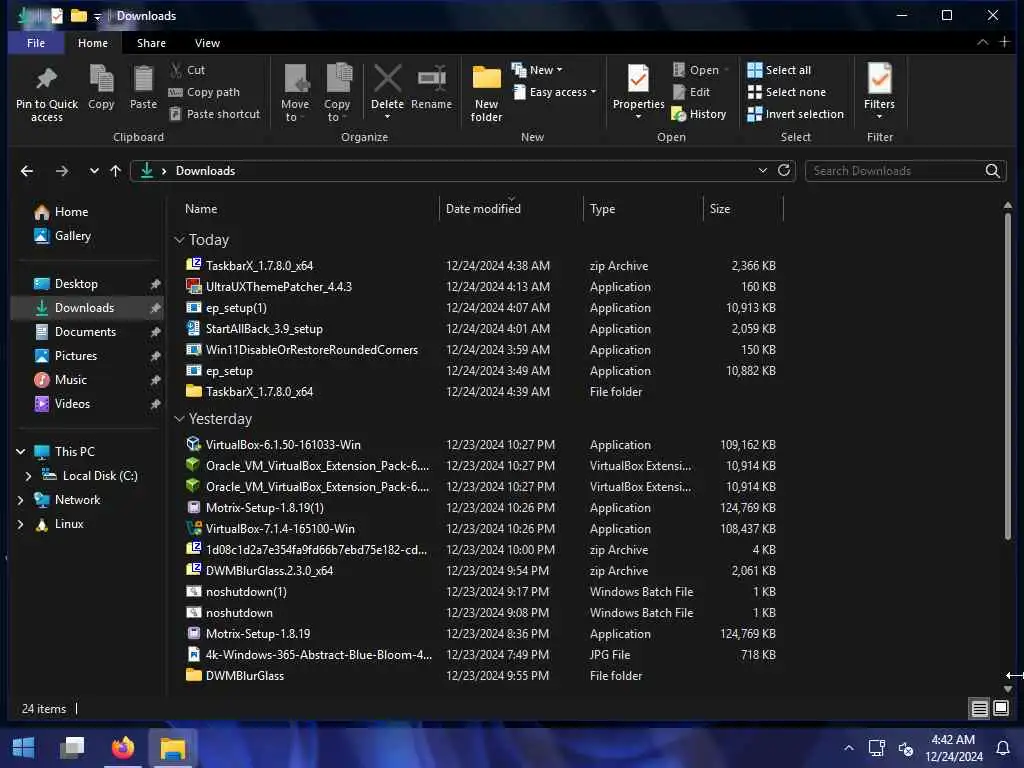The image size is (1024, 768).
Task: Click Select all
Action: [779, 70]
